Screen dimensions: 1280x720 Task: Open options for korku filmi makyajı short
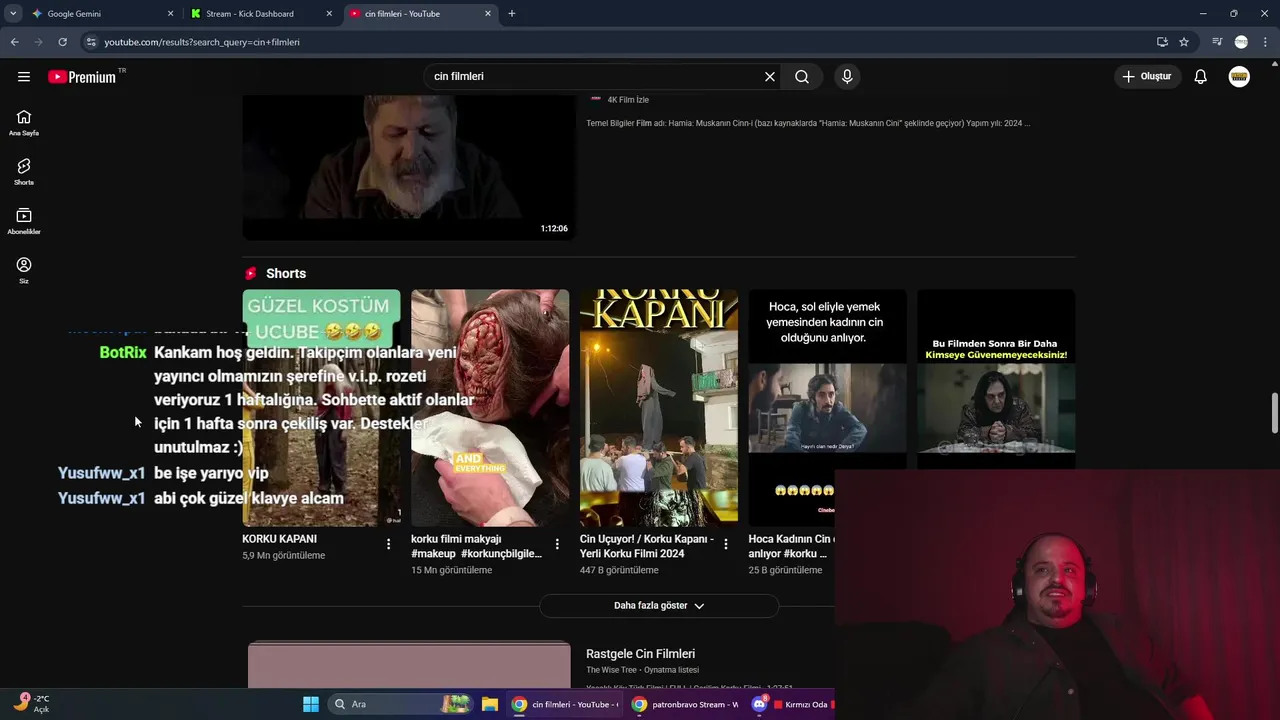click(557, 544)
